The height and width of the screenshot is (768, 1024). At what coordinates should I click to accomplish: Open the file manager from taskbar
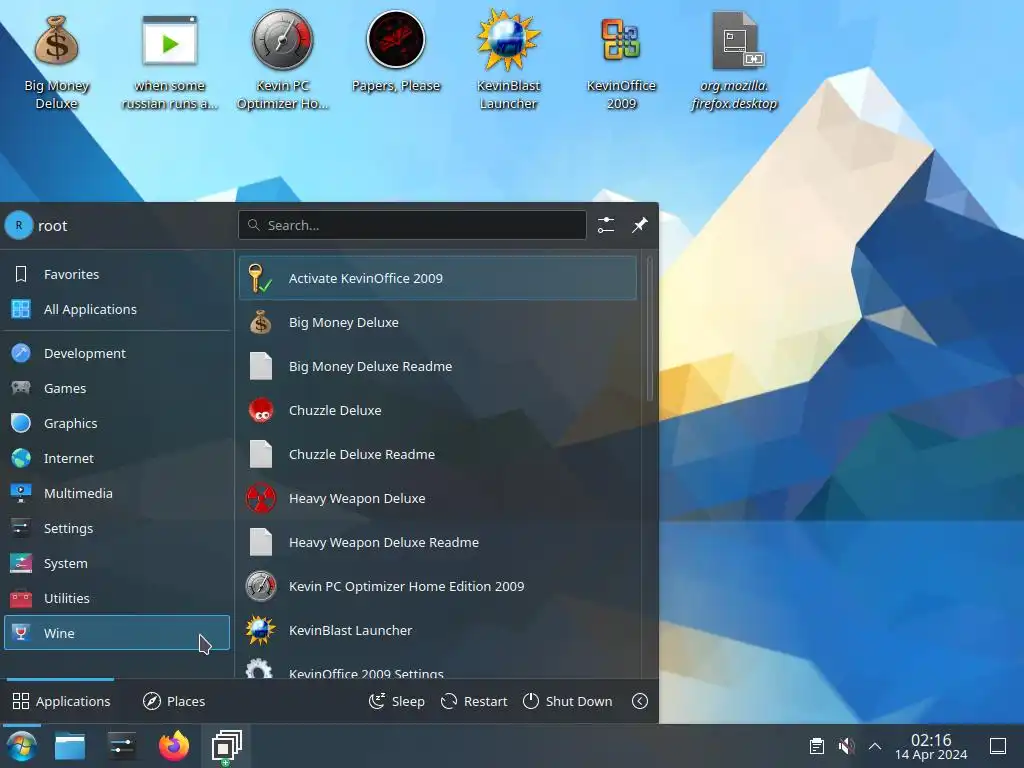[70, 746]
